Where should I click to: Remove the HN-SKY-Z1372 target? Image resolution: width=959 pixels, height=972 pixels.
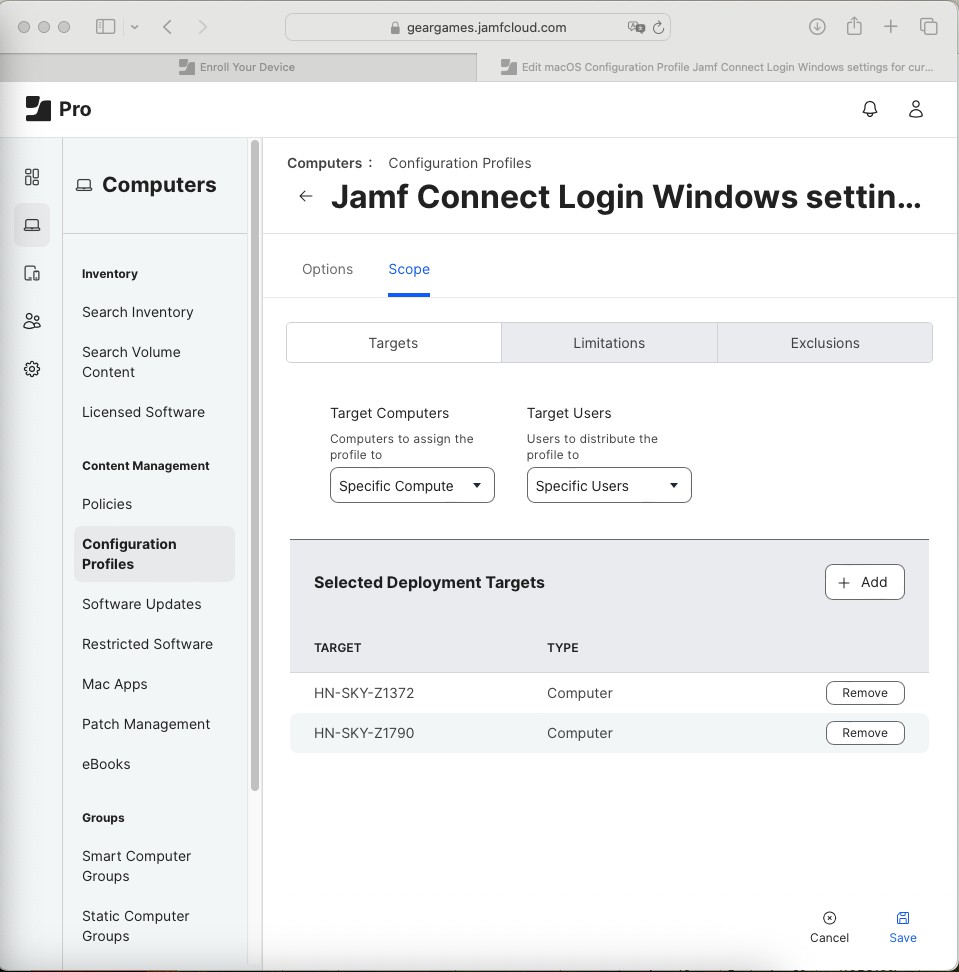(864, 693)
